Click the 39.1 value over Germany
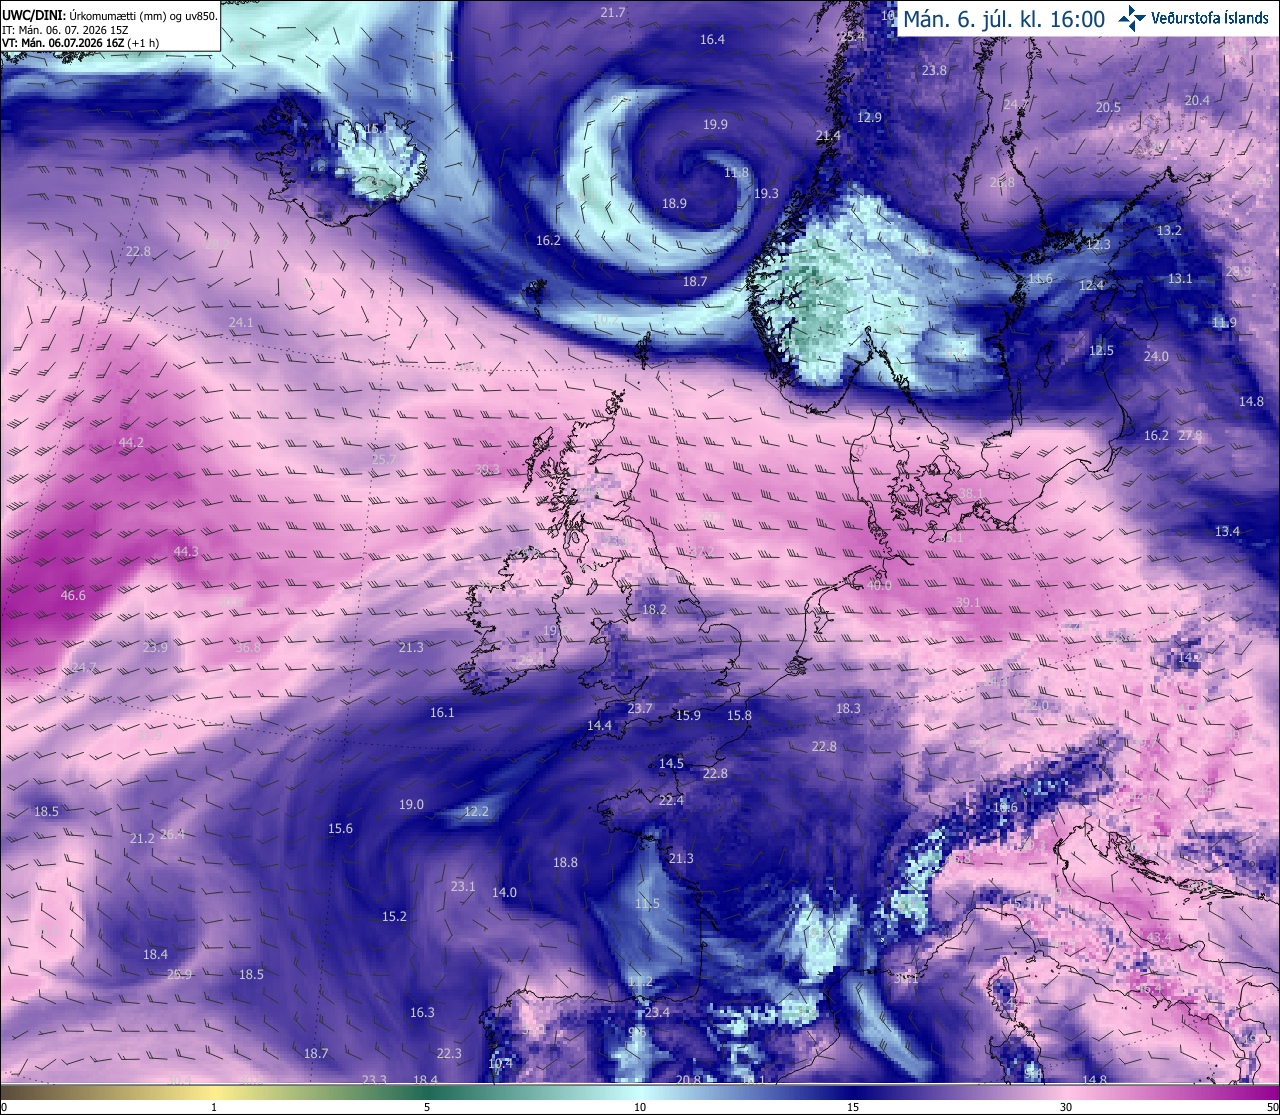The image size is (1280, 1115). [968, 602]
